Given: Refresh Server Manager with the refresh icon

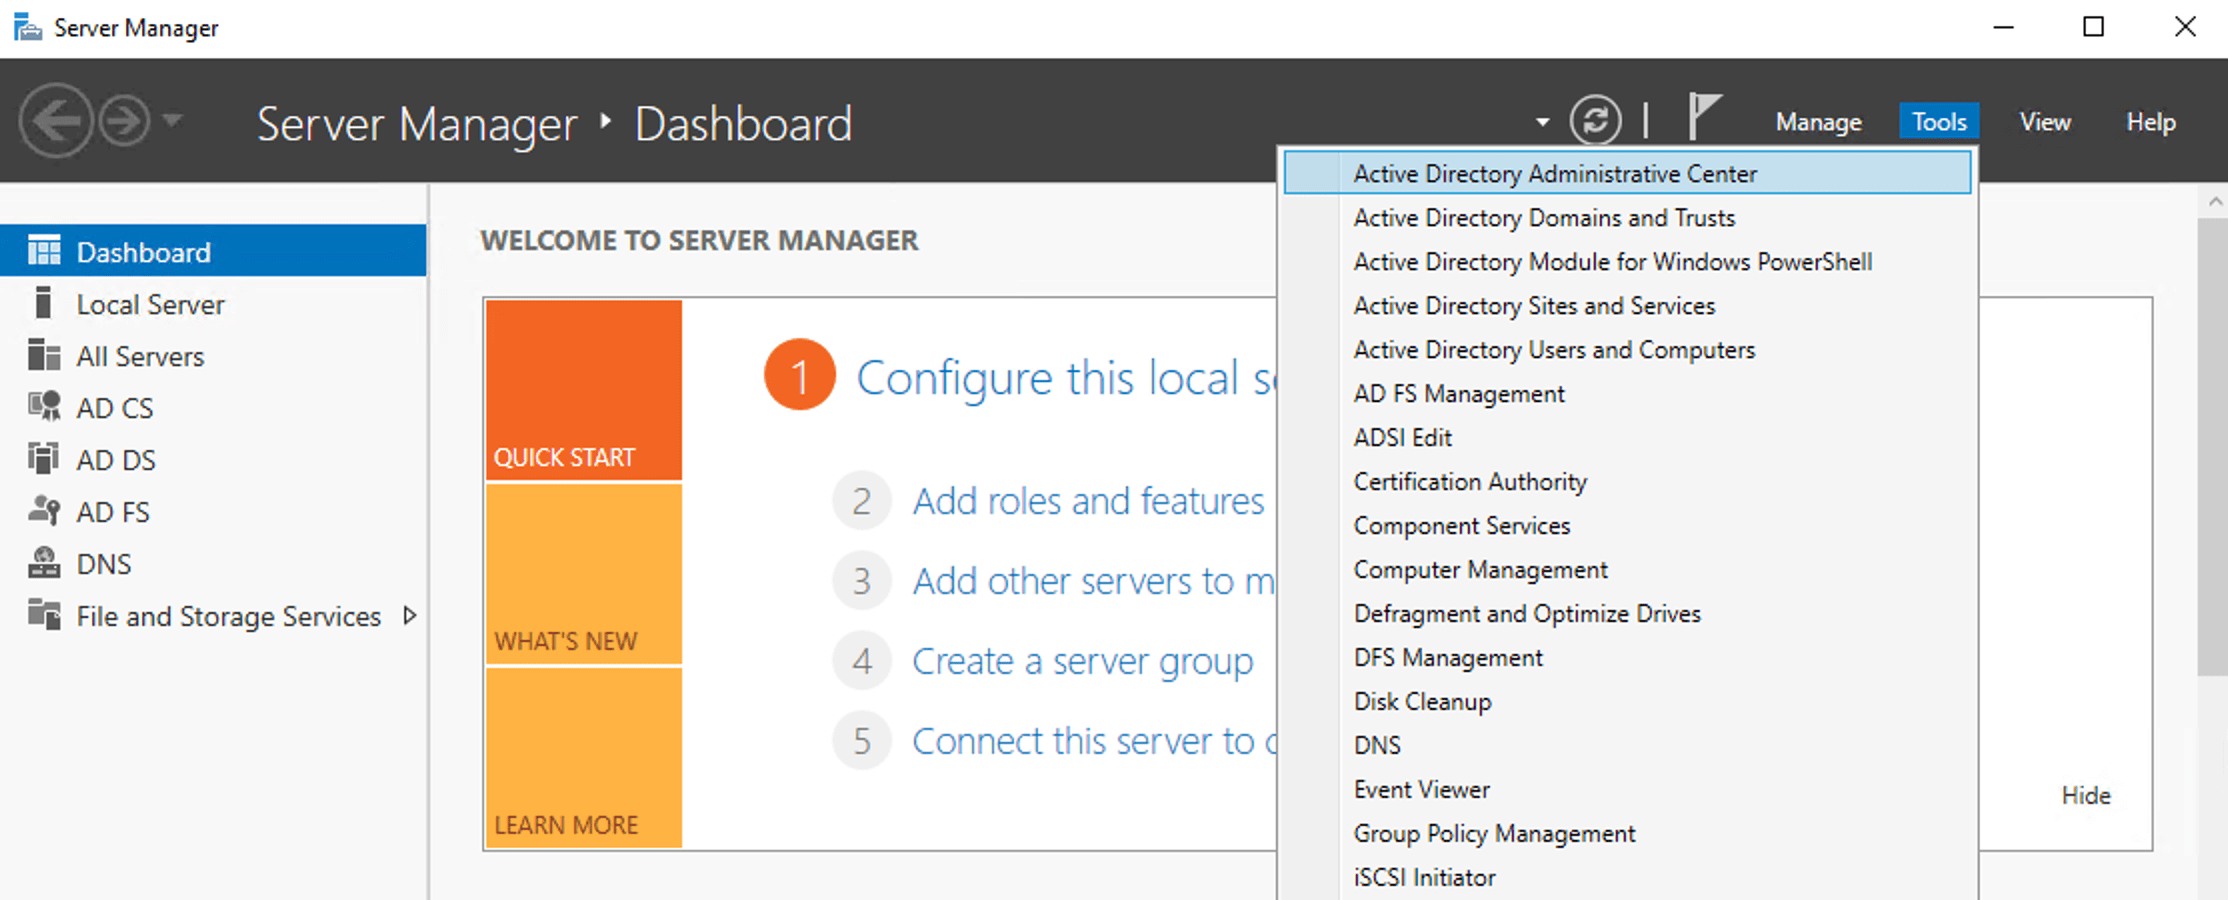Looking at the screenshot, I should click(x=1596, y=119).
